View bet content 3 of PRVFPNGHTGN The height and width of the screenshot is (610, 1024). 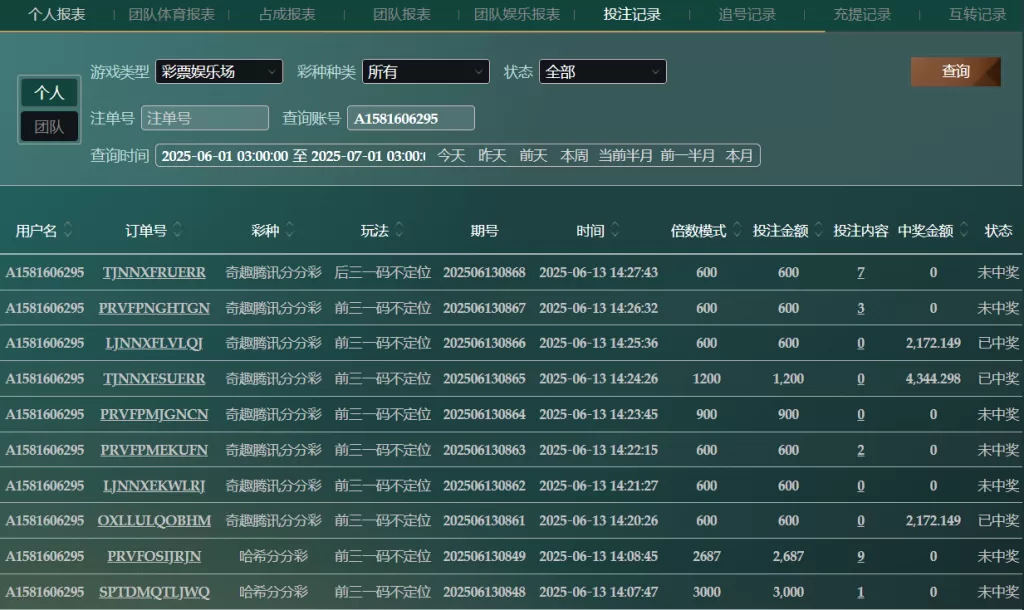tap(861, 308)
